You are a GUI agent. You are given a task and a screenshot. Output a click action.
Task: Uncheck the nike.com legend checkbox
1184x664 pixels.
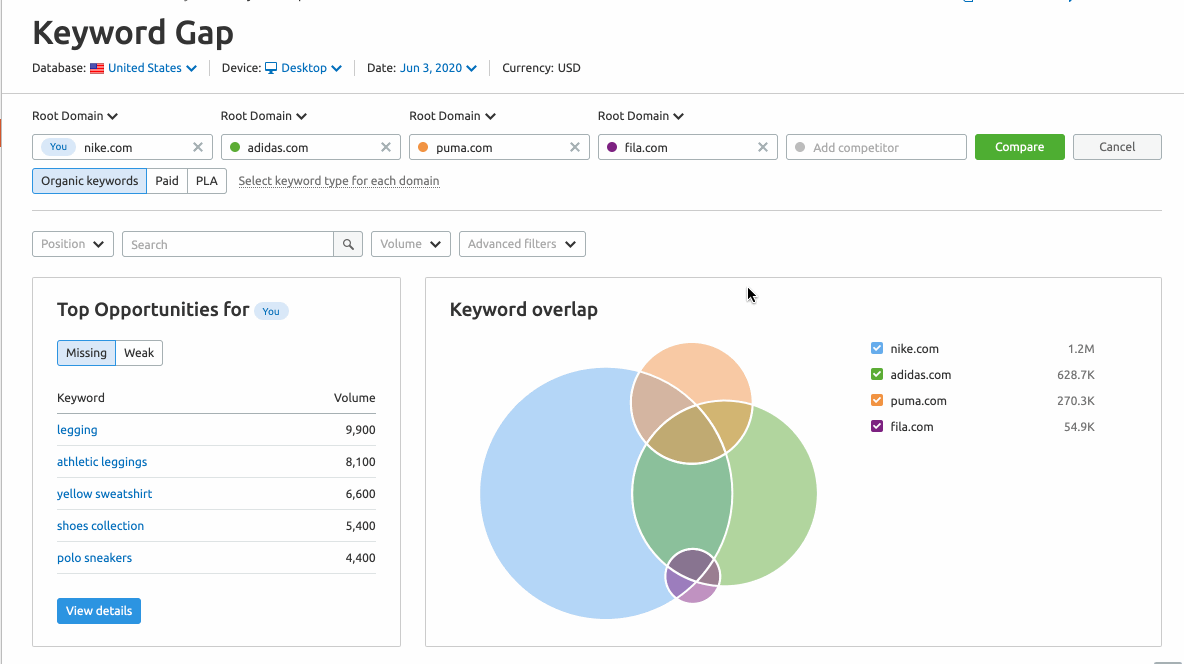click(x=877, y=349)
